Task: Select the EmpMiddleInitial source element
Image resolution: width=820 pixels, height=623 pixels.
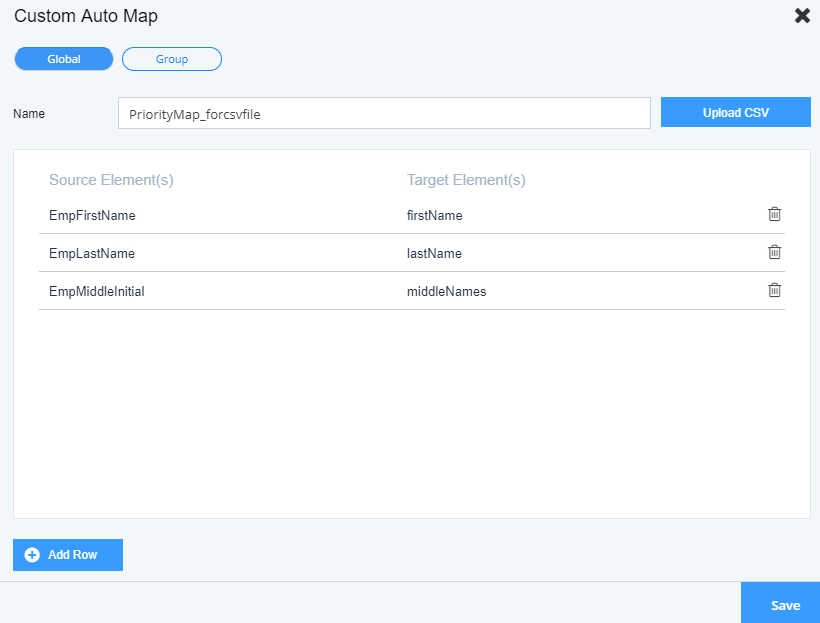Action: [97, 291]
